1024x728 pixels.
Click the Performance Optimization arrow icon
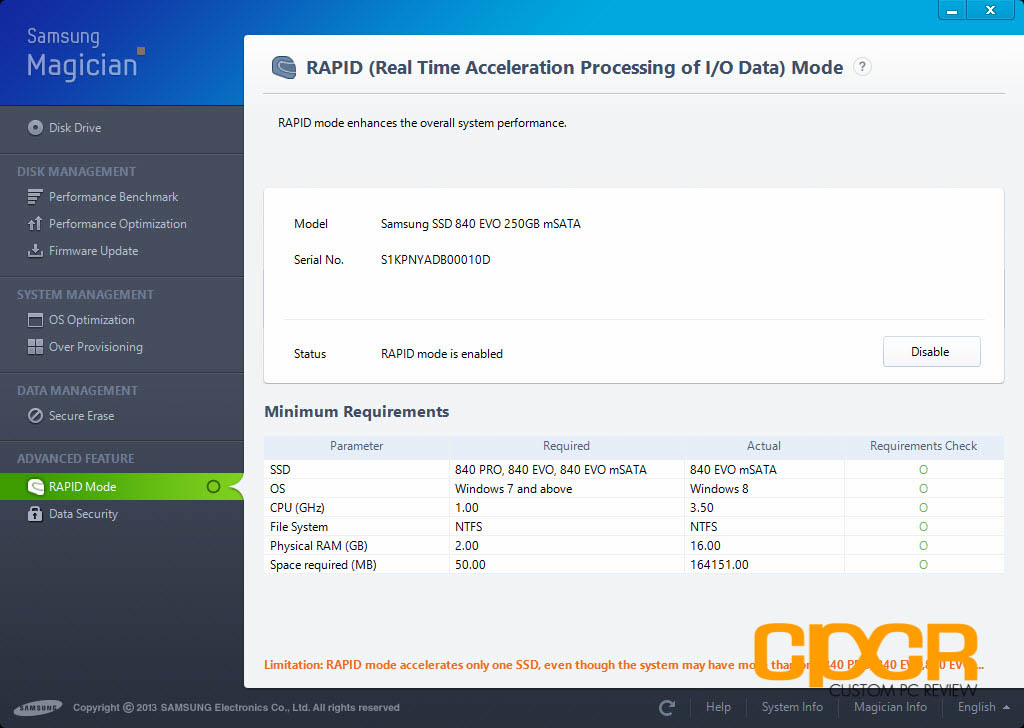(35, 224)
